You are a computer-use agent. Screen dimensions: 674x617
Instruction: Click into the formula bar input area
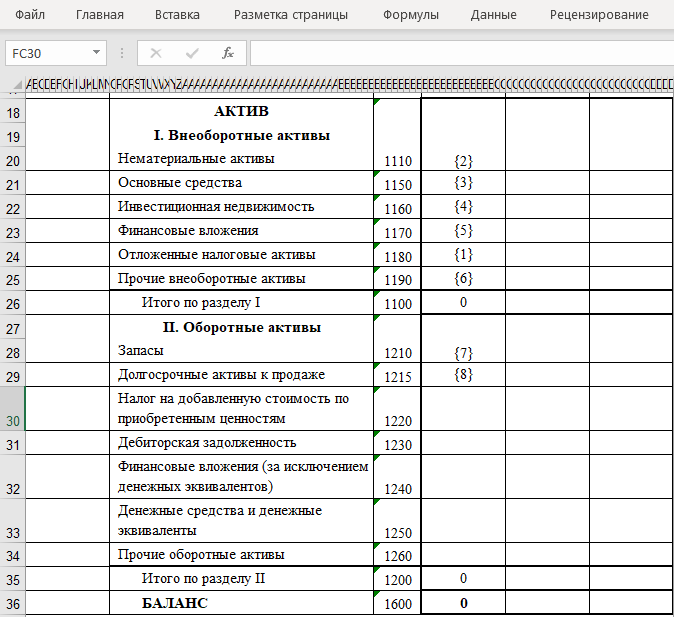460,52
